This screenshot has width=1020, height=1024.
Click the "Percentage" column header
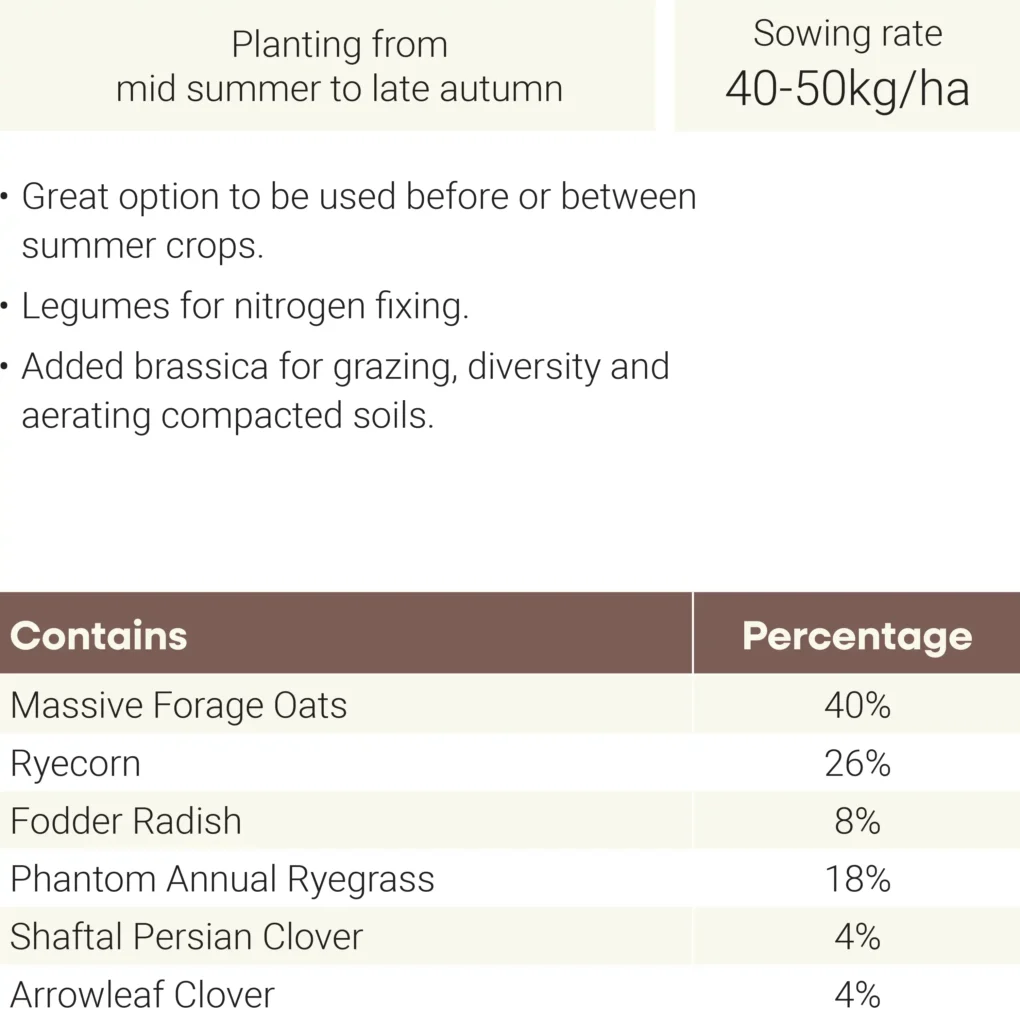[857, 636]
